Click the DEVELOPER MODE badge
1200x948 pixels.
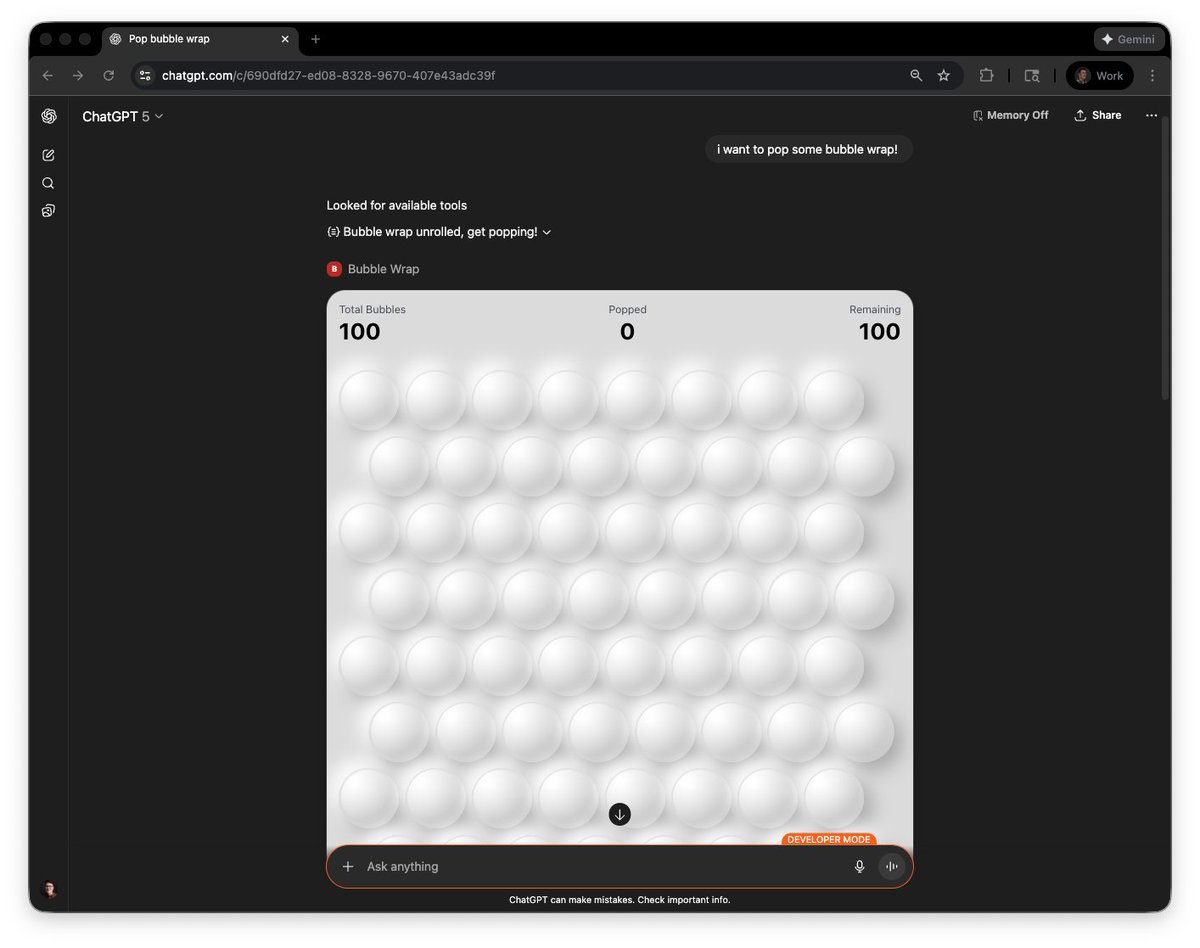click(x=829, y=840)
